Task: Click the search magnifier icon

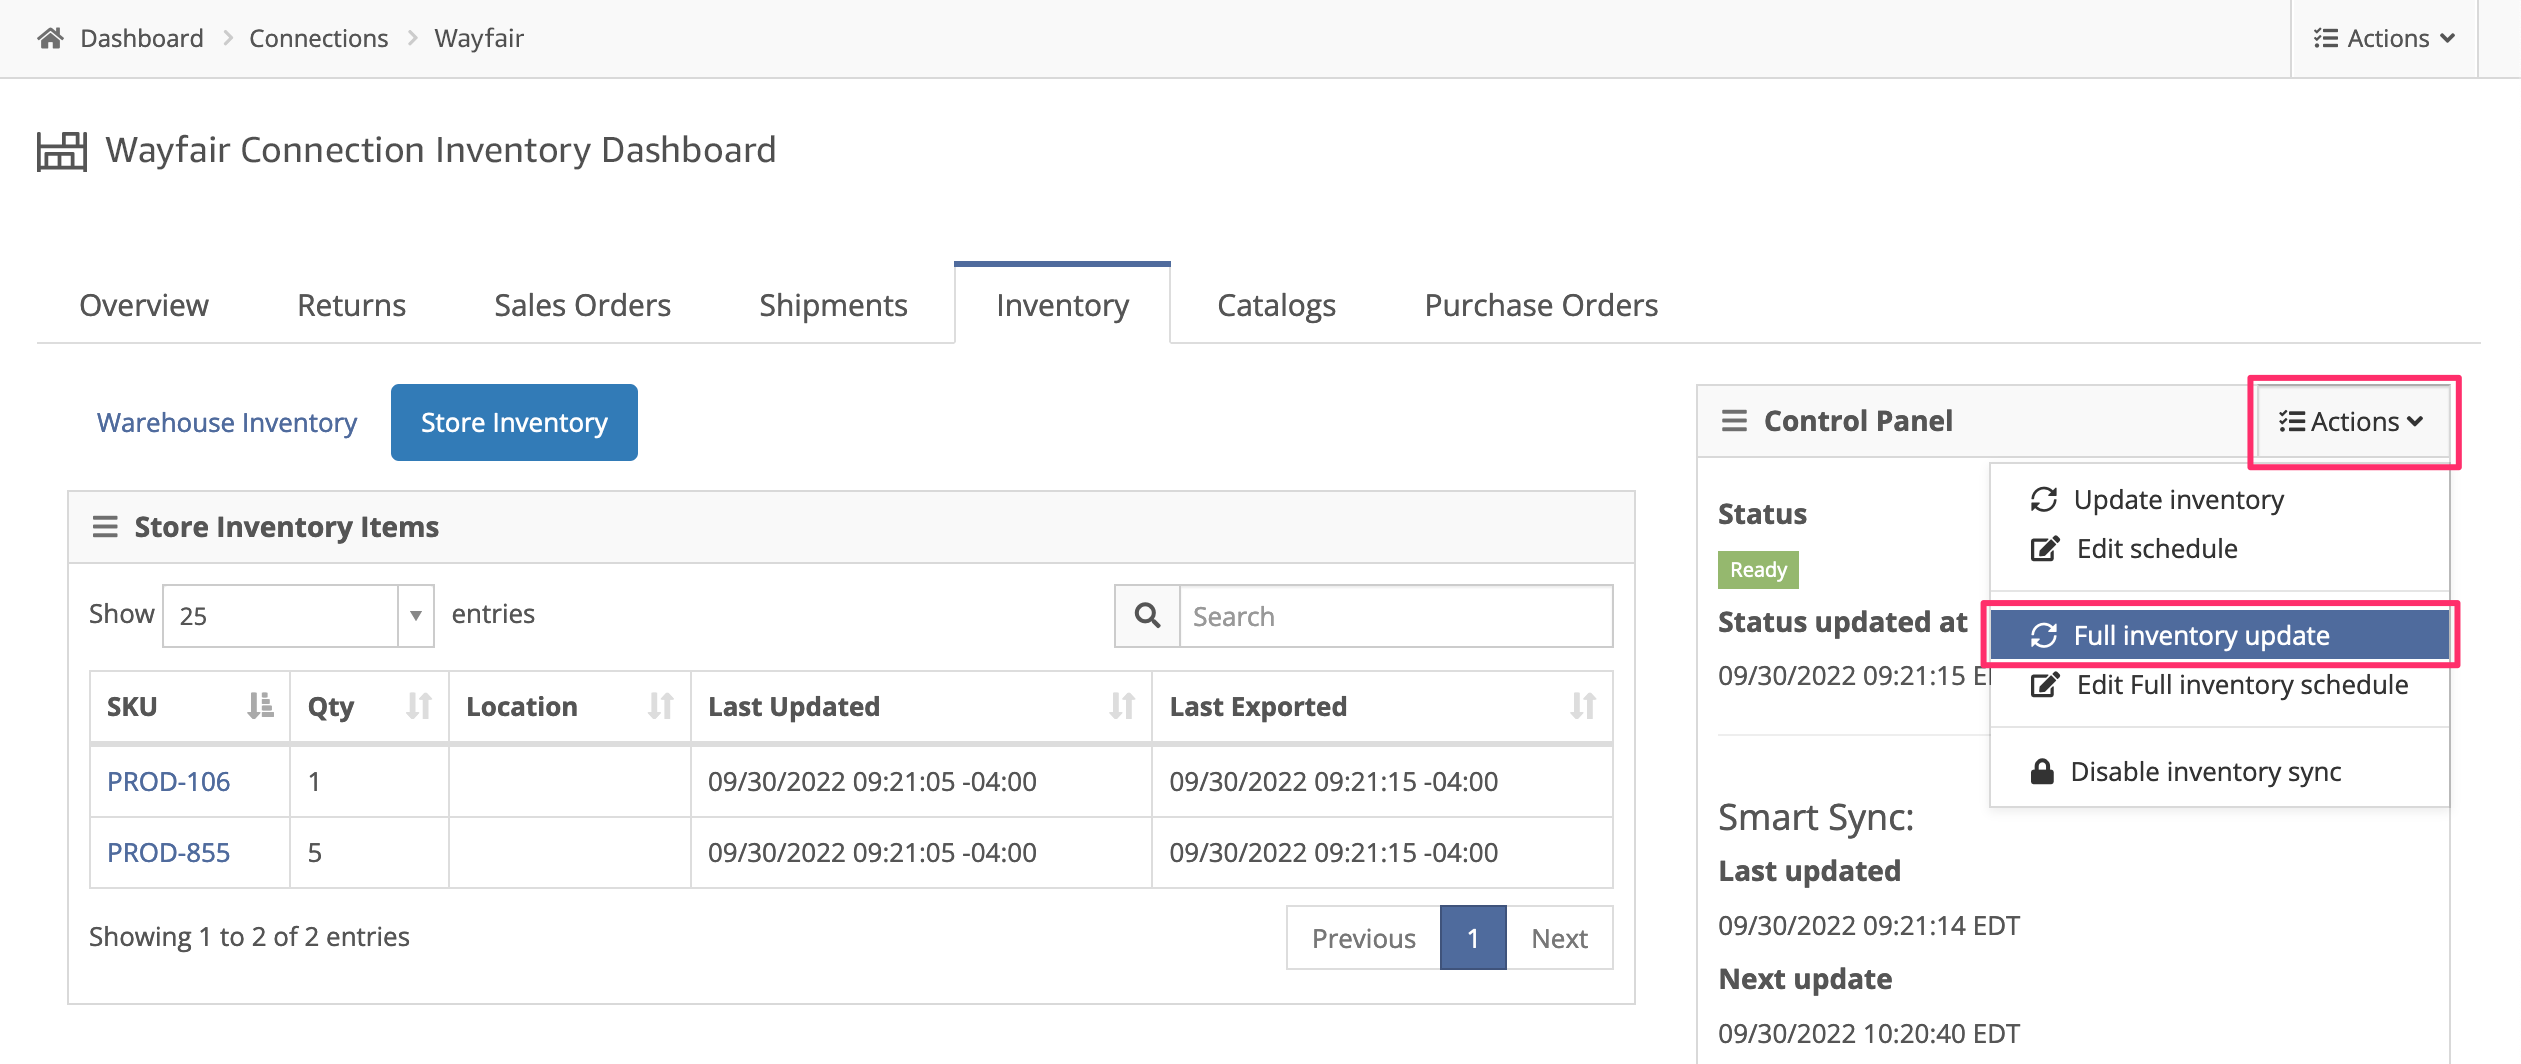Action: tap(1147, 616)
